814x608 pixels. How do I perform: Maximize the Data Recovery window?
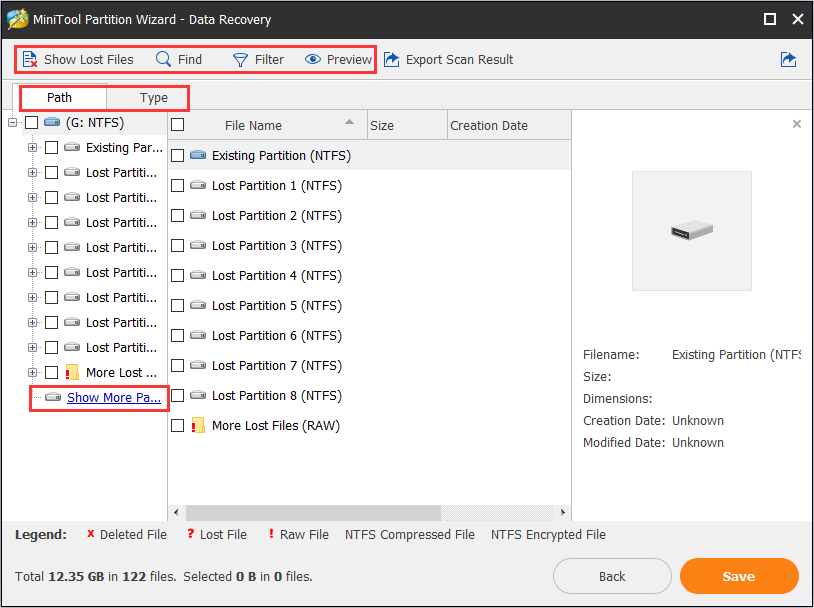(x=770, y=19)
